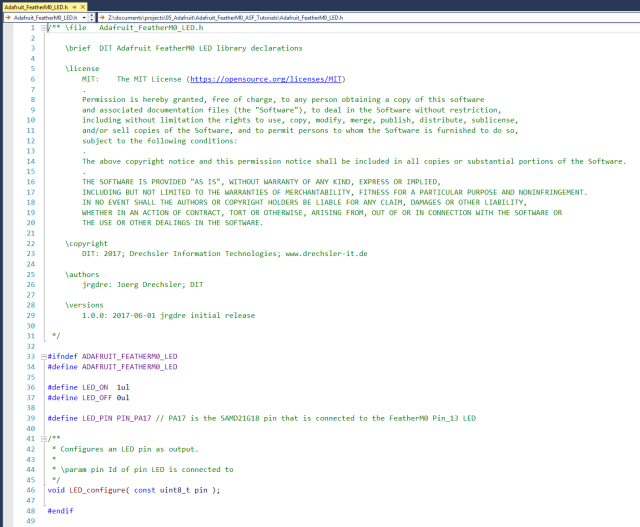This screenshot has height=527, width=640.
Task: Click the \brief description on line 3
Action: pyautogui.click(x=184, y=48)
